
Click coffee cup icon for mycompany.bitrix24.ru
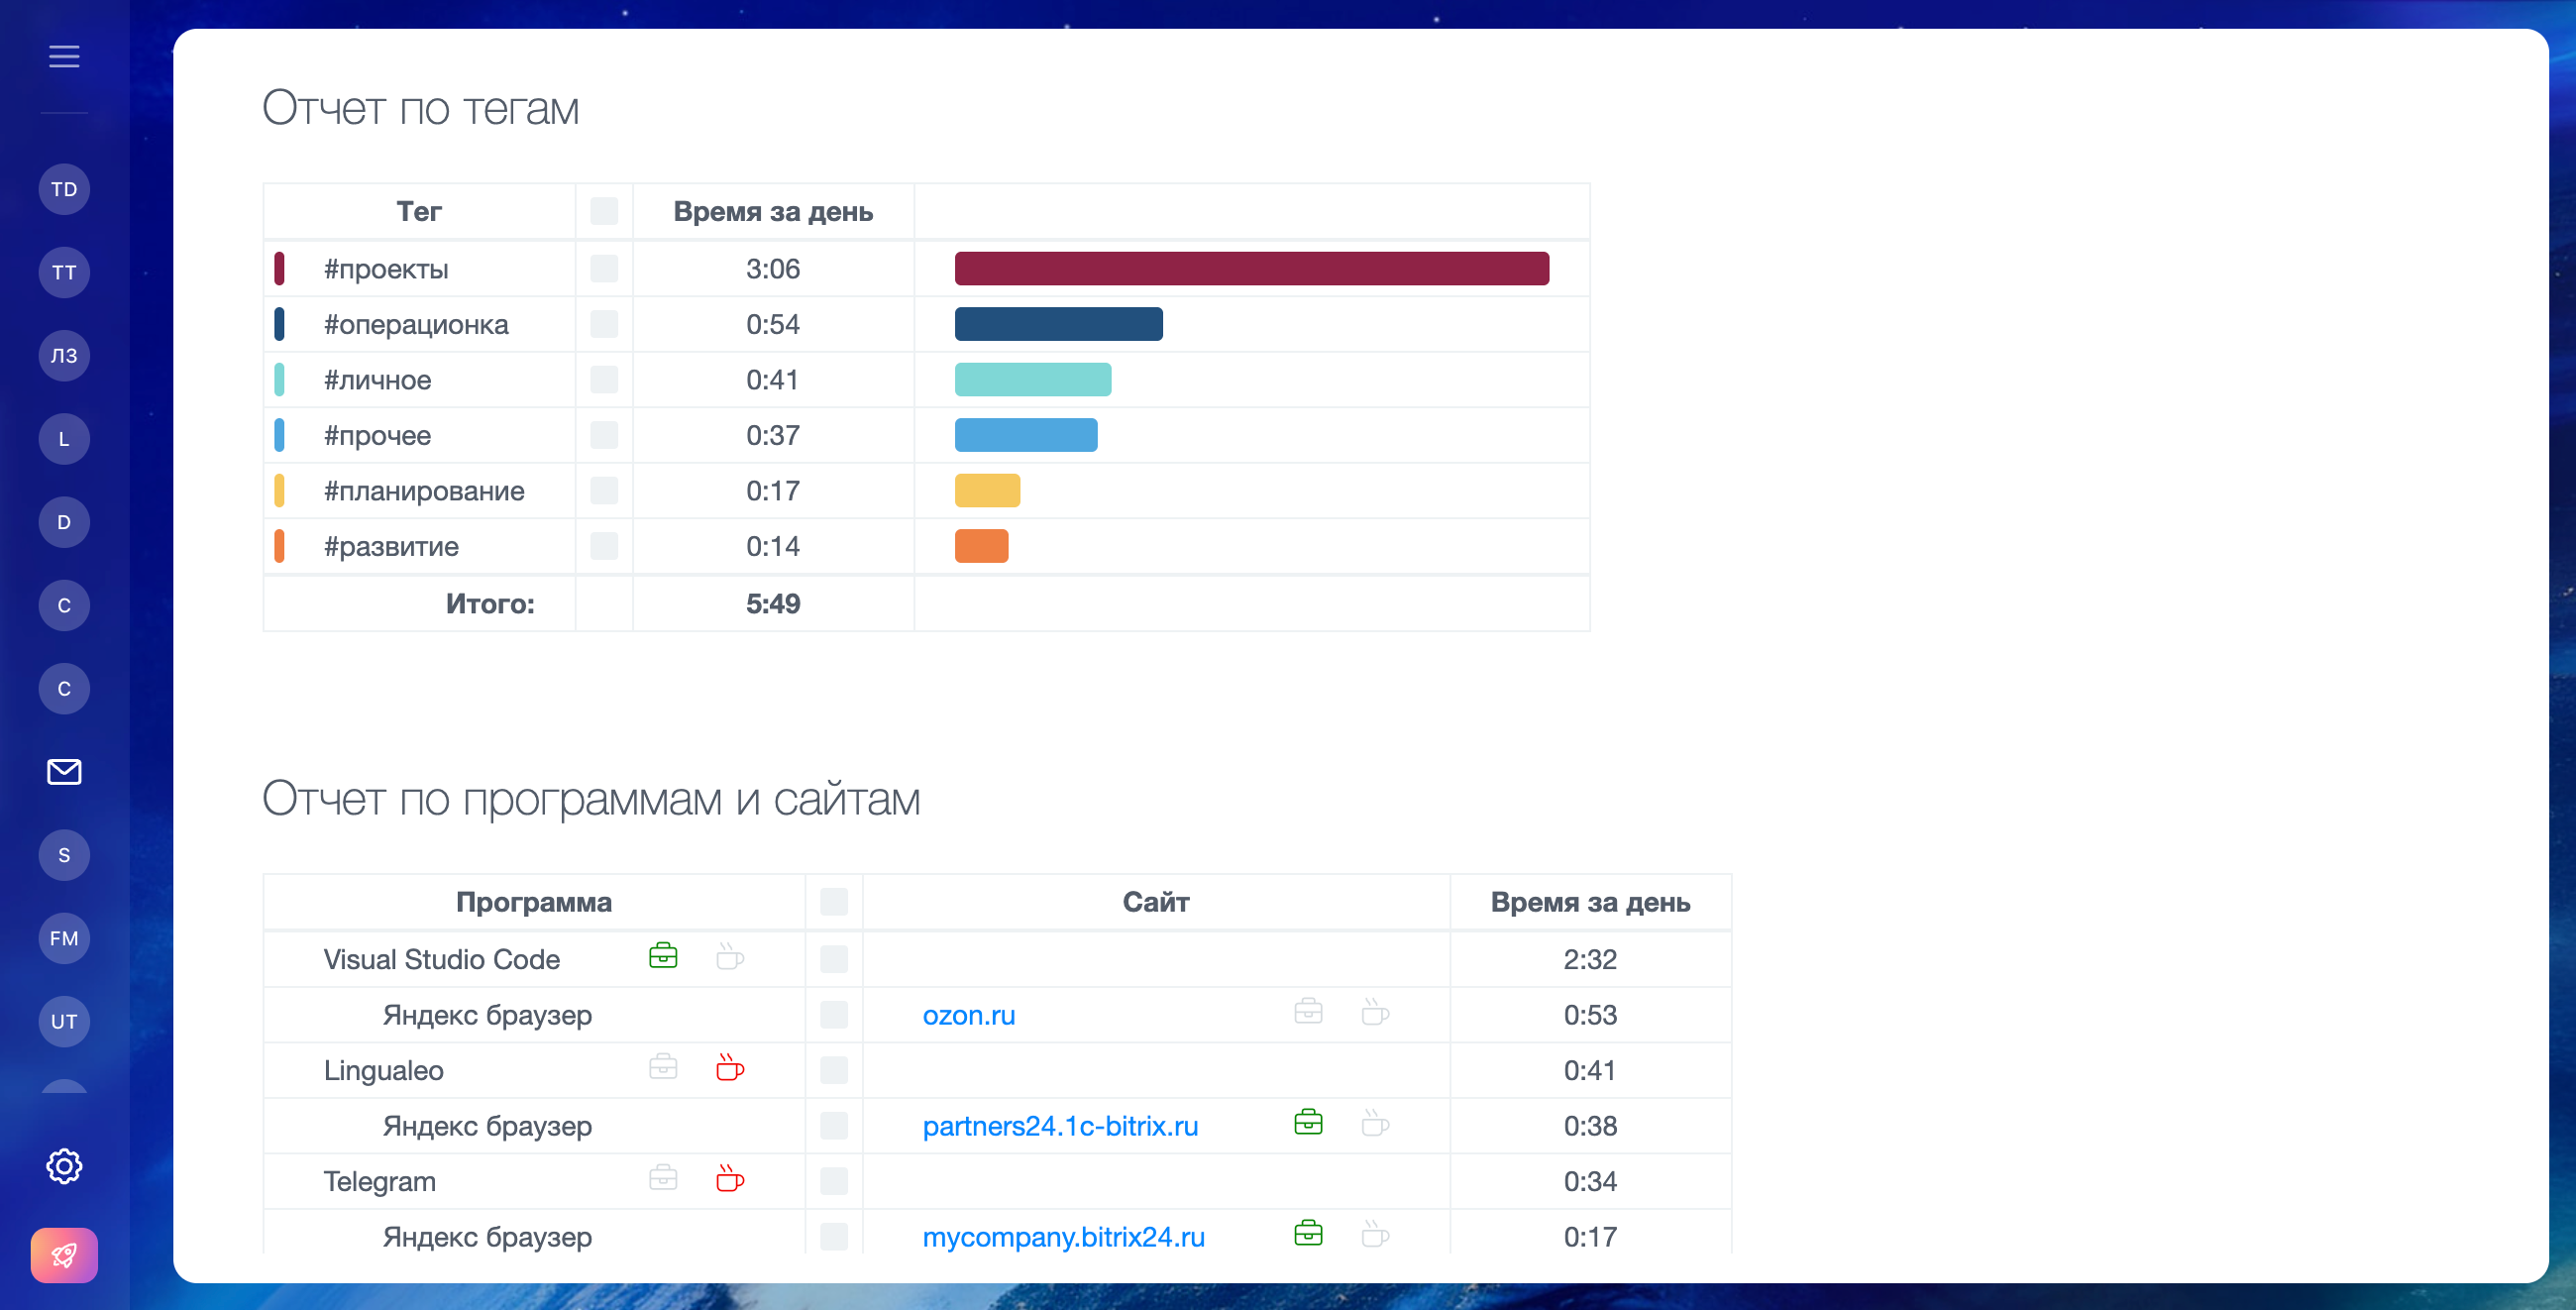(x=1375, y=1234)
